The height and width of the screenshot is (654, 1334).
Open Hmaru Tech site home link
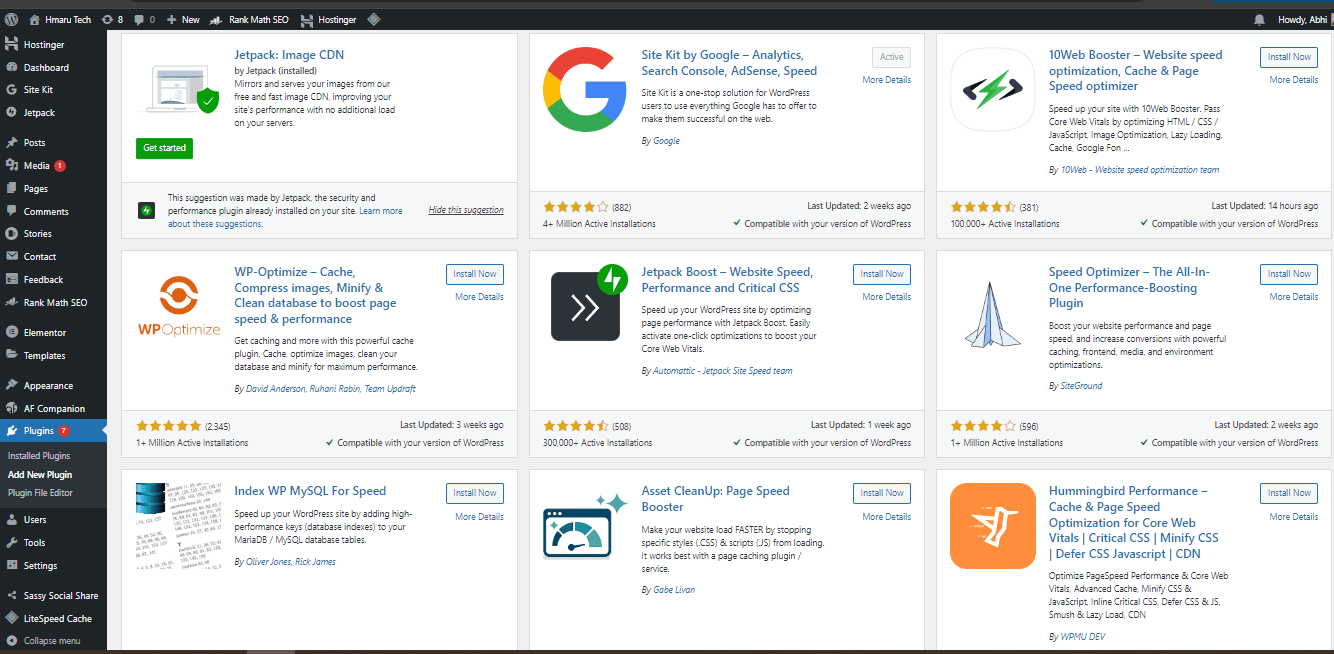(61, 19)
